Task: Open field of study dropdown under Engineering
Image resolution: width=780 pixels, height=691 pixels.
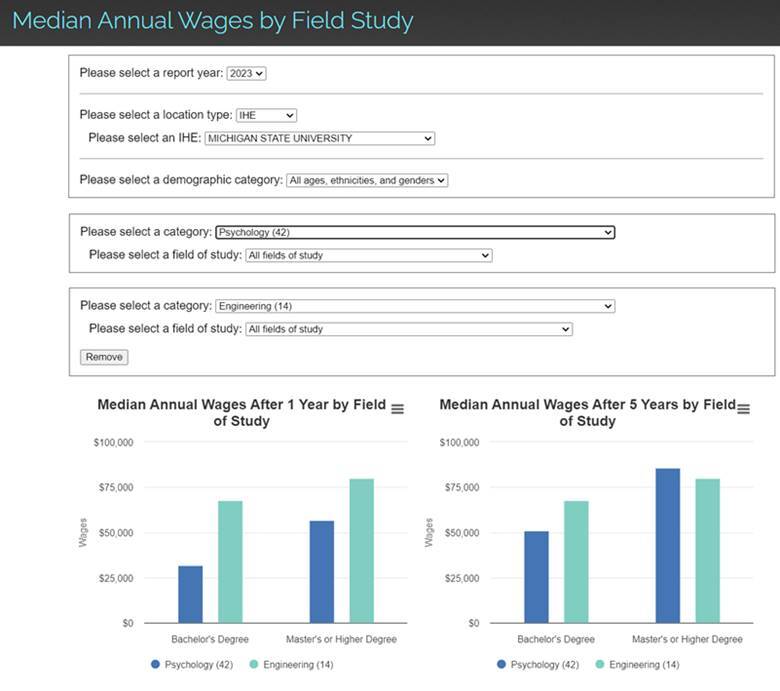Action: (x=408, y=329)
